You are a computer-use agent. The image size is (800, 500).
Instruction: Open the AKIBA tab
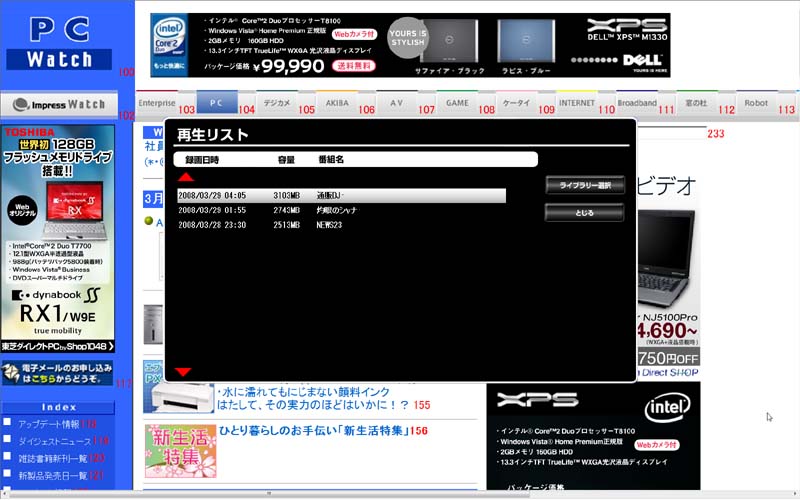click(x=337, y=103)
